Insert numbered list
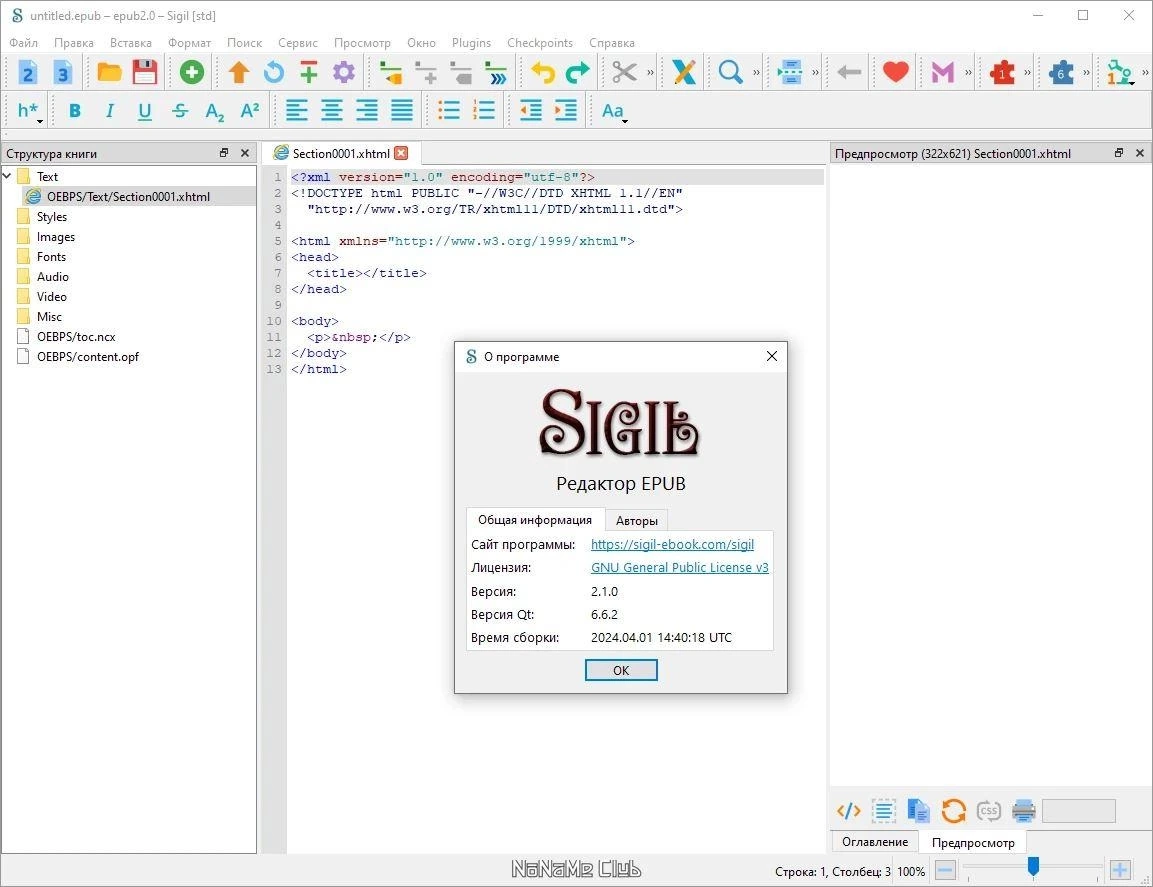Image resolution: width=1153 pixels, height=887 pixels. (x=484, y=110)
